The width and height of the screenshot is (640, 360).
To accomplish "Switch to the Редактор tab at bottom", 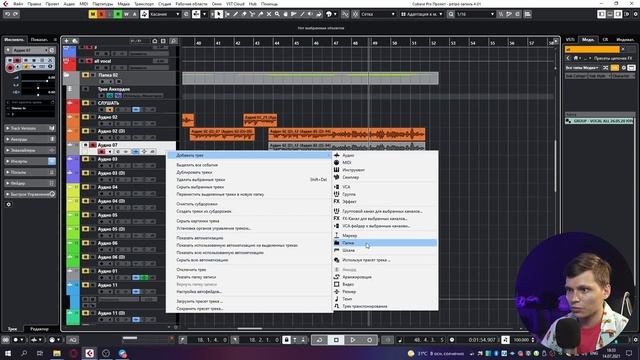I will pyautogui.click(x=40, y=329).
